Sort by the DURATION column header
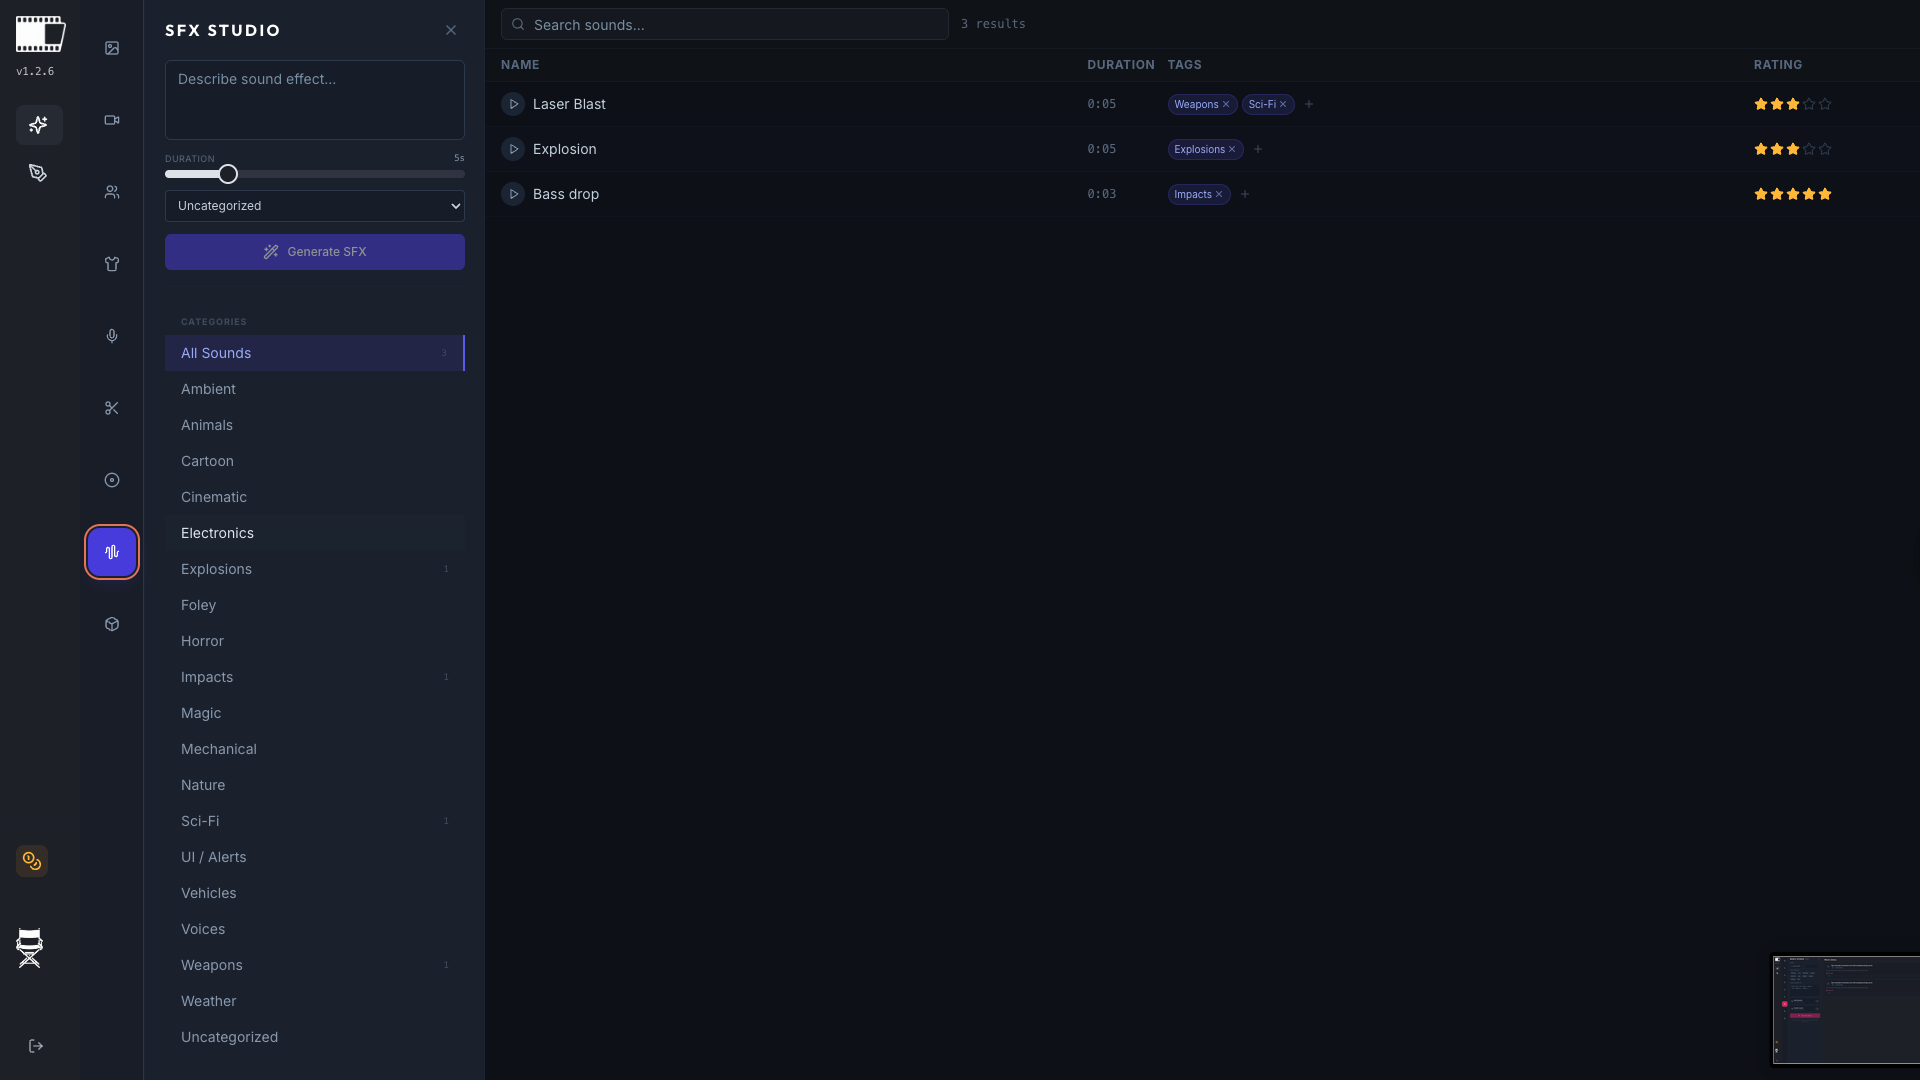This screenshot has height=1080, width=1920. [x=1121, y=65]
